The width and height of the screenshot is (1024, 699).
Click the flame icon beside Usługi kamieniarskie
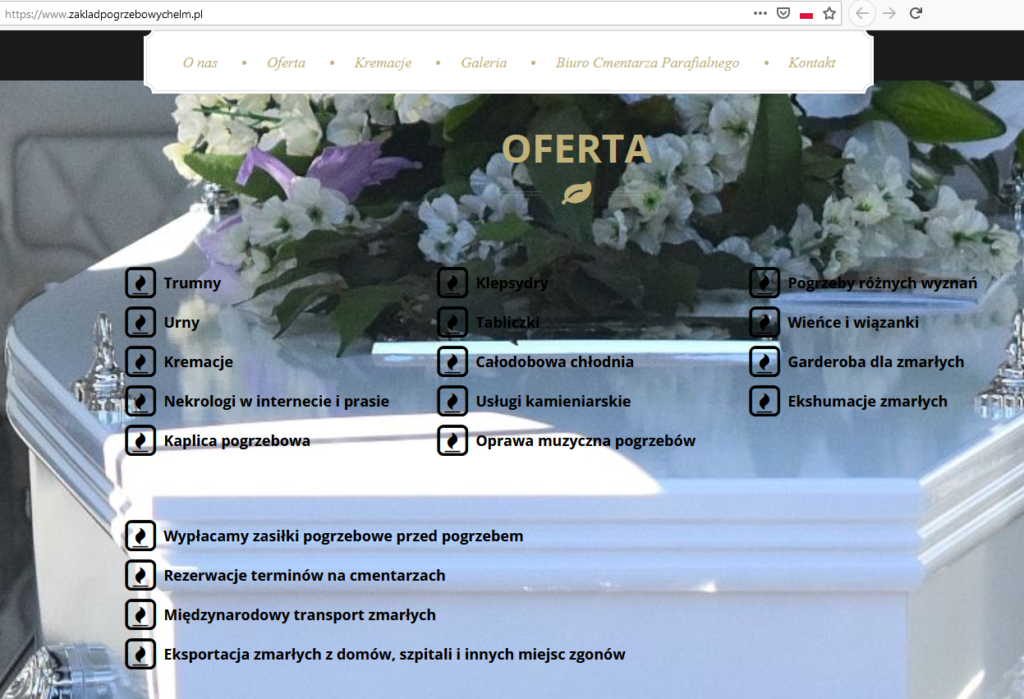click(x=453, y=401)
